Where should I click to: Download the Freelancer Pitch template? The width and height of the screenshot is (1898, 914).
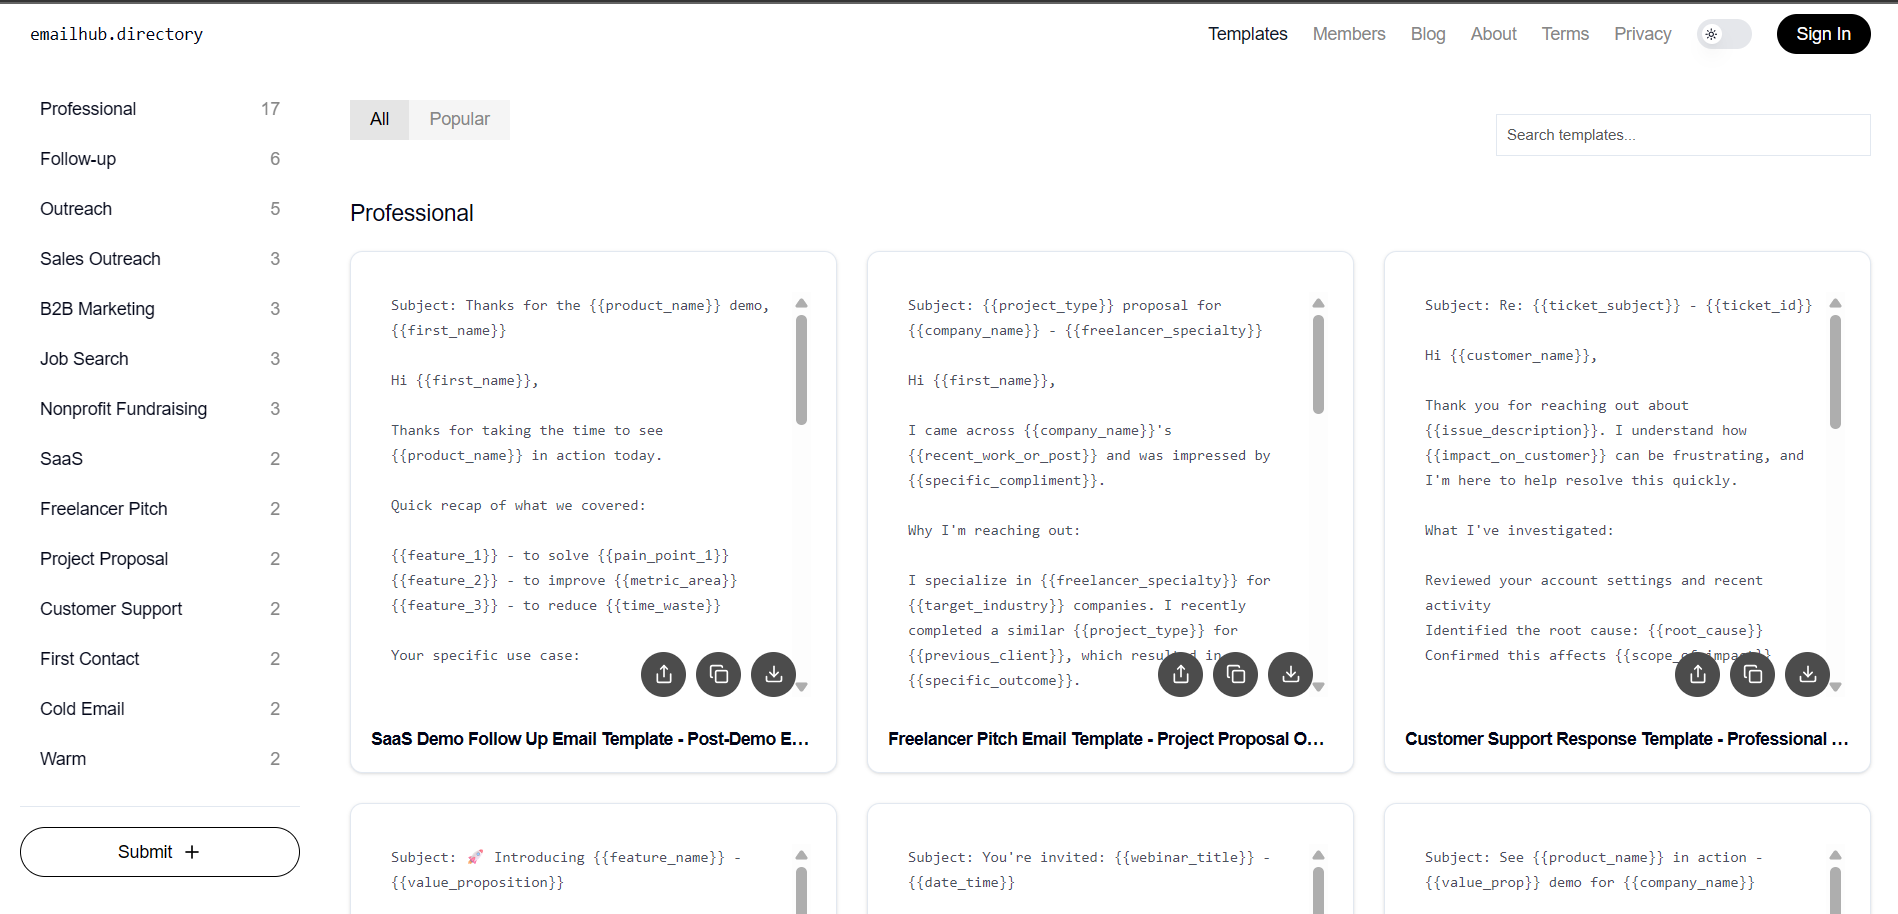[x=1290, y=674]
